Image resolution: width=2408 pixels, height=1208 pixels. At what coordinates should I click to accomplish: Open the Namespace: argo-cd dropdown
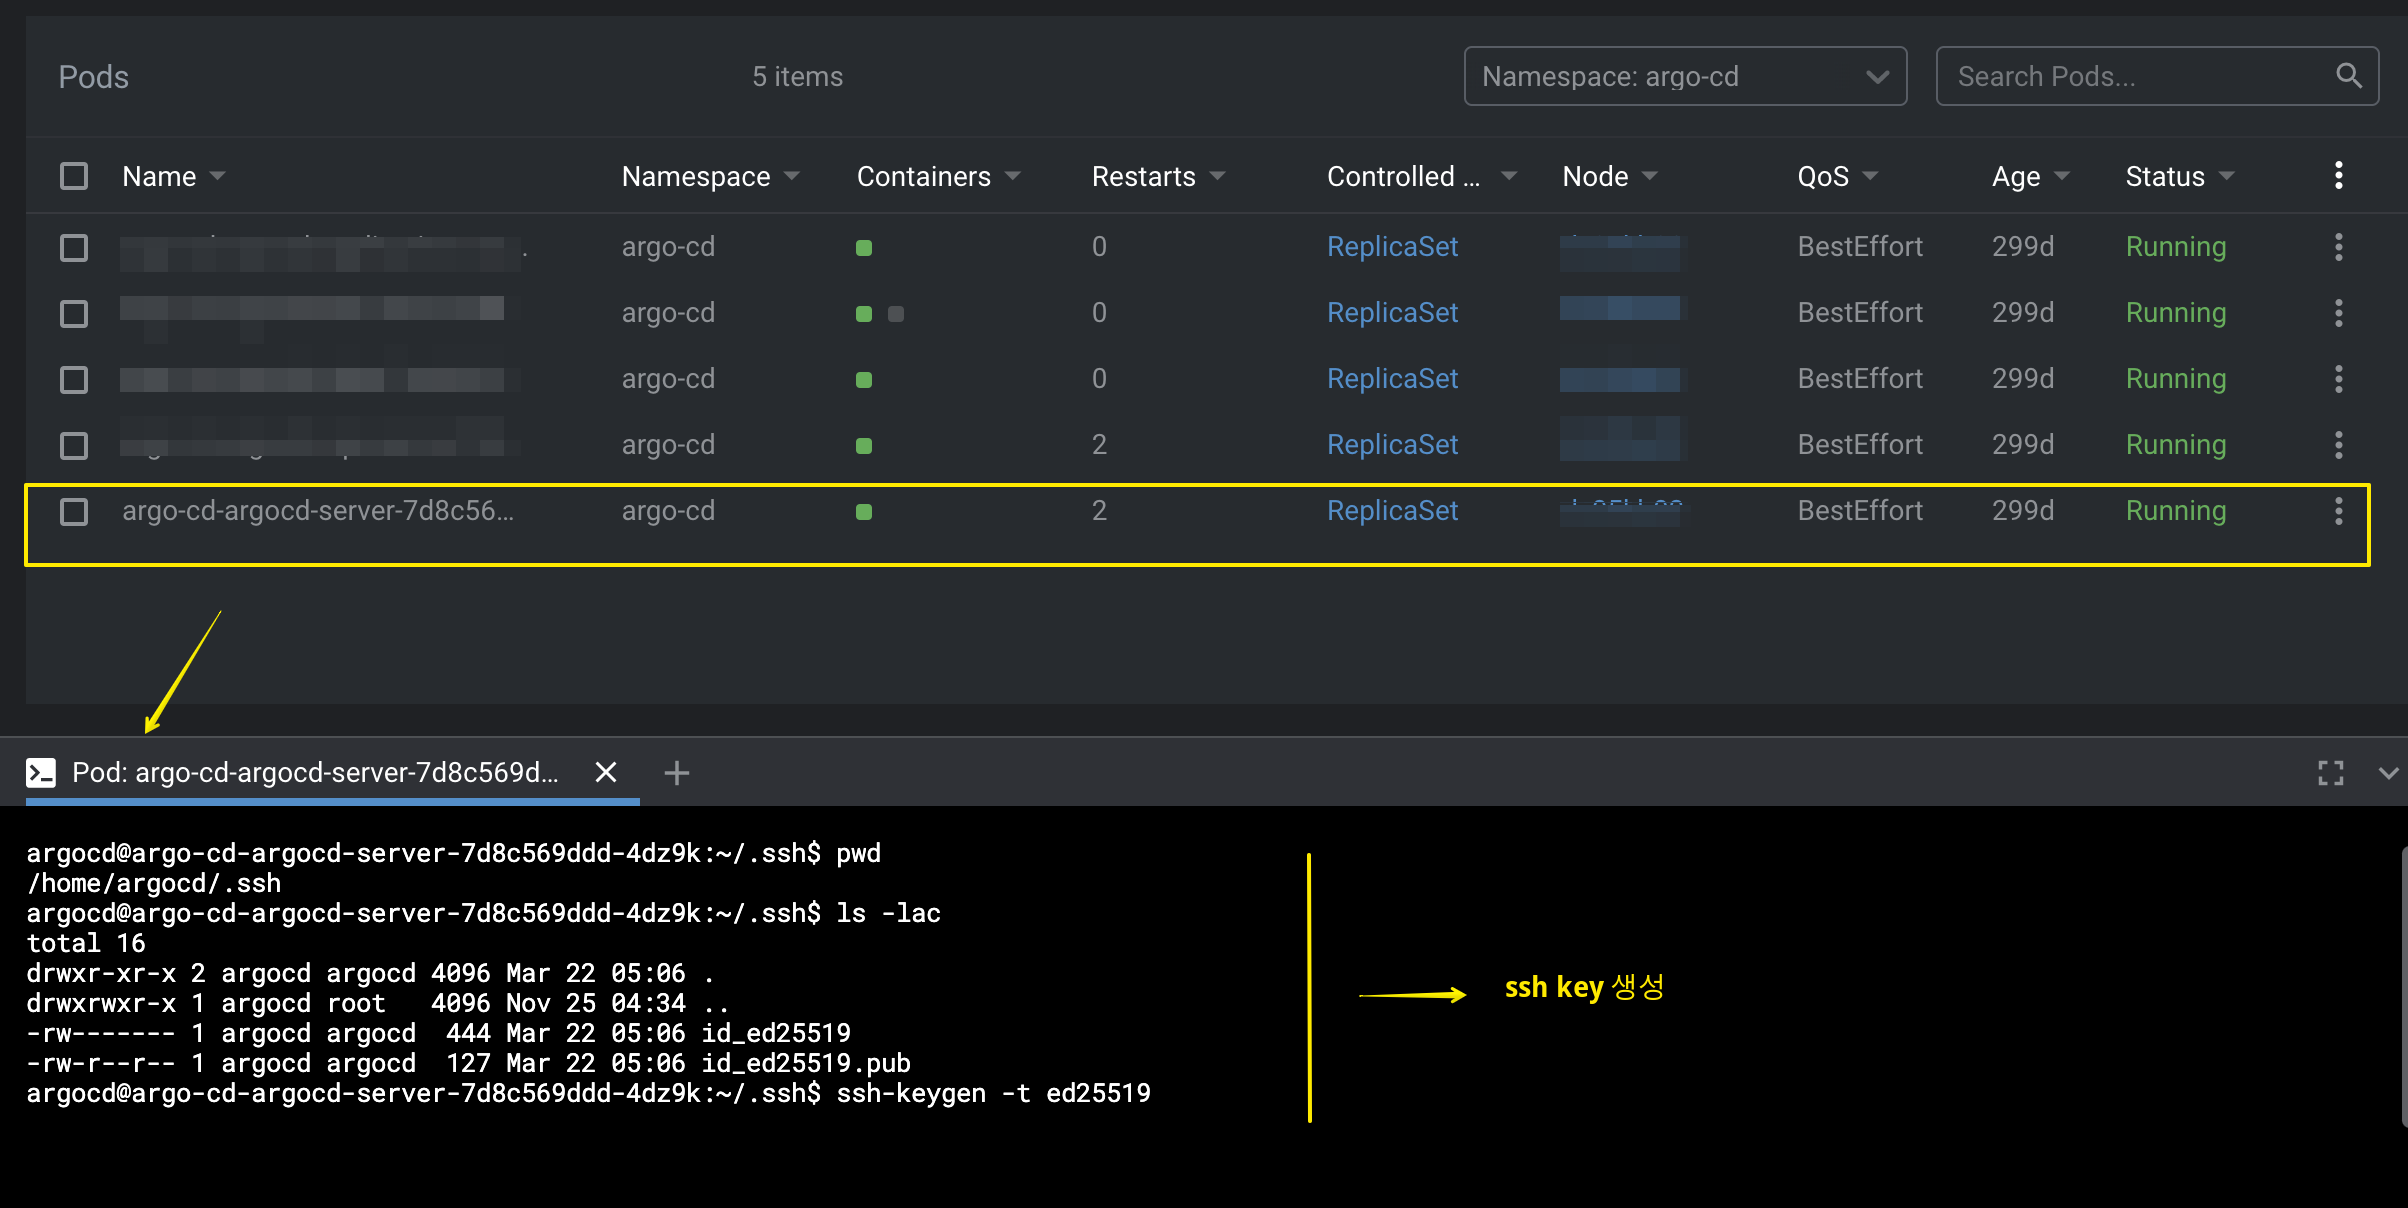[x=1685, y=76]
